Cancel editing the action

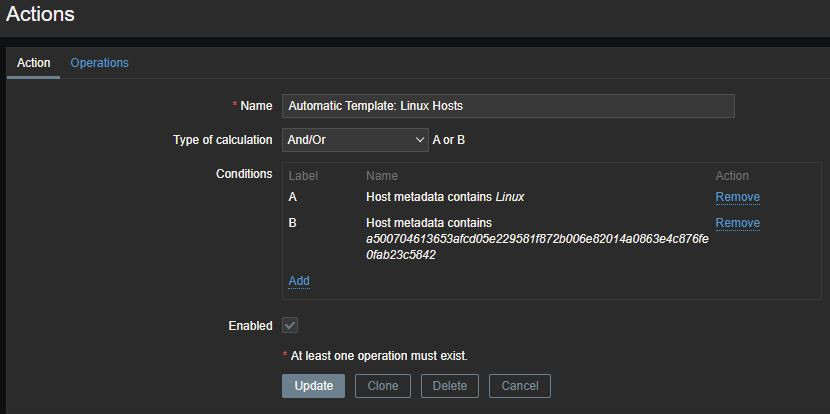[x=520, y=386]
